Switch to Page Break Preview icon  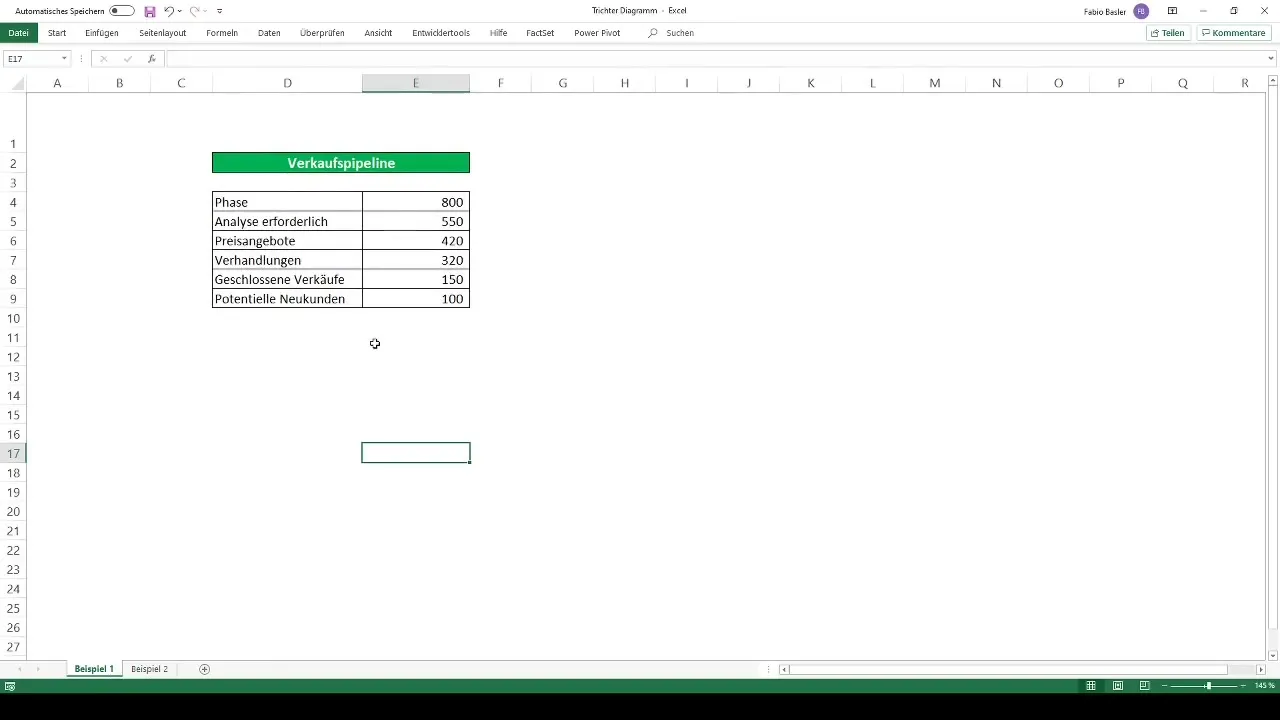click(1145, 686)
